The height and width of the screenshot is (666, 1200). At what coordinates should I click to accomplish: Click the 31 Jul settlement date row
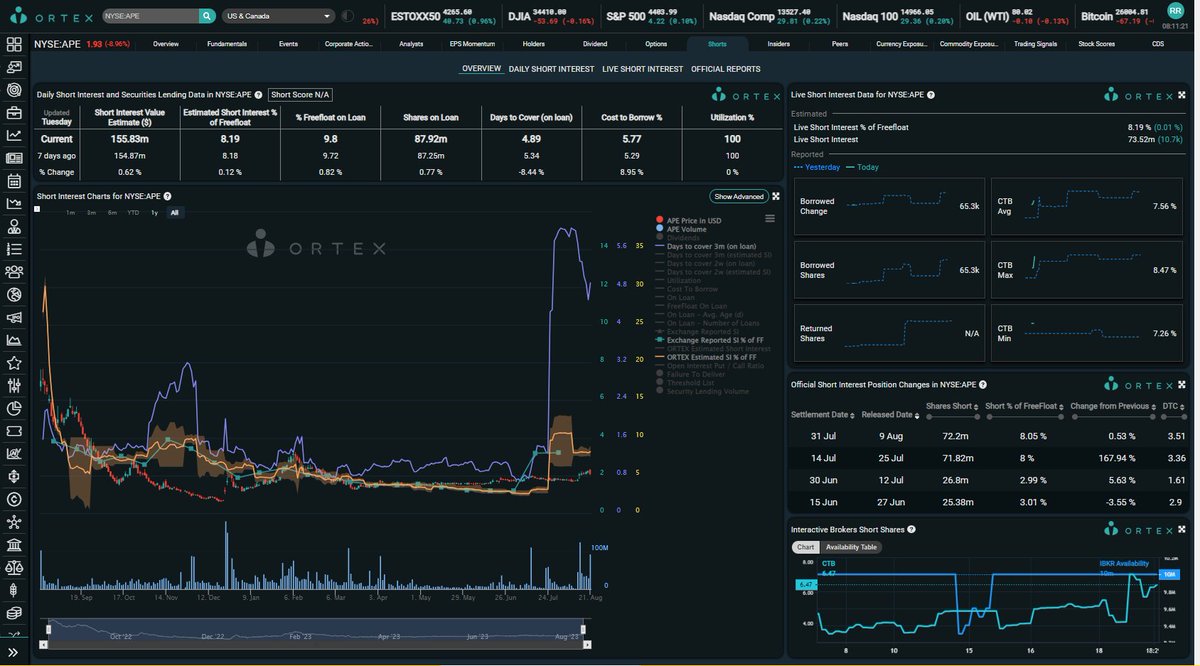[988, 436]
